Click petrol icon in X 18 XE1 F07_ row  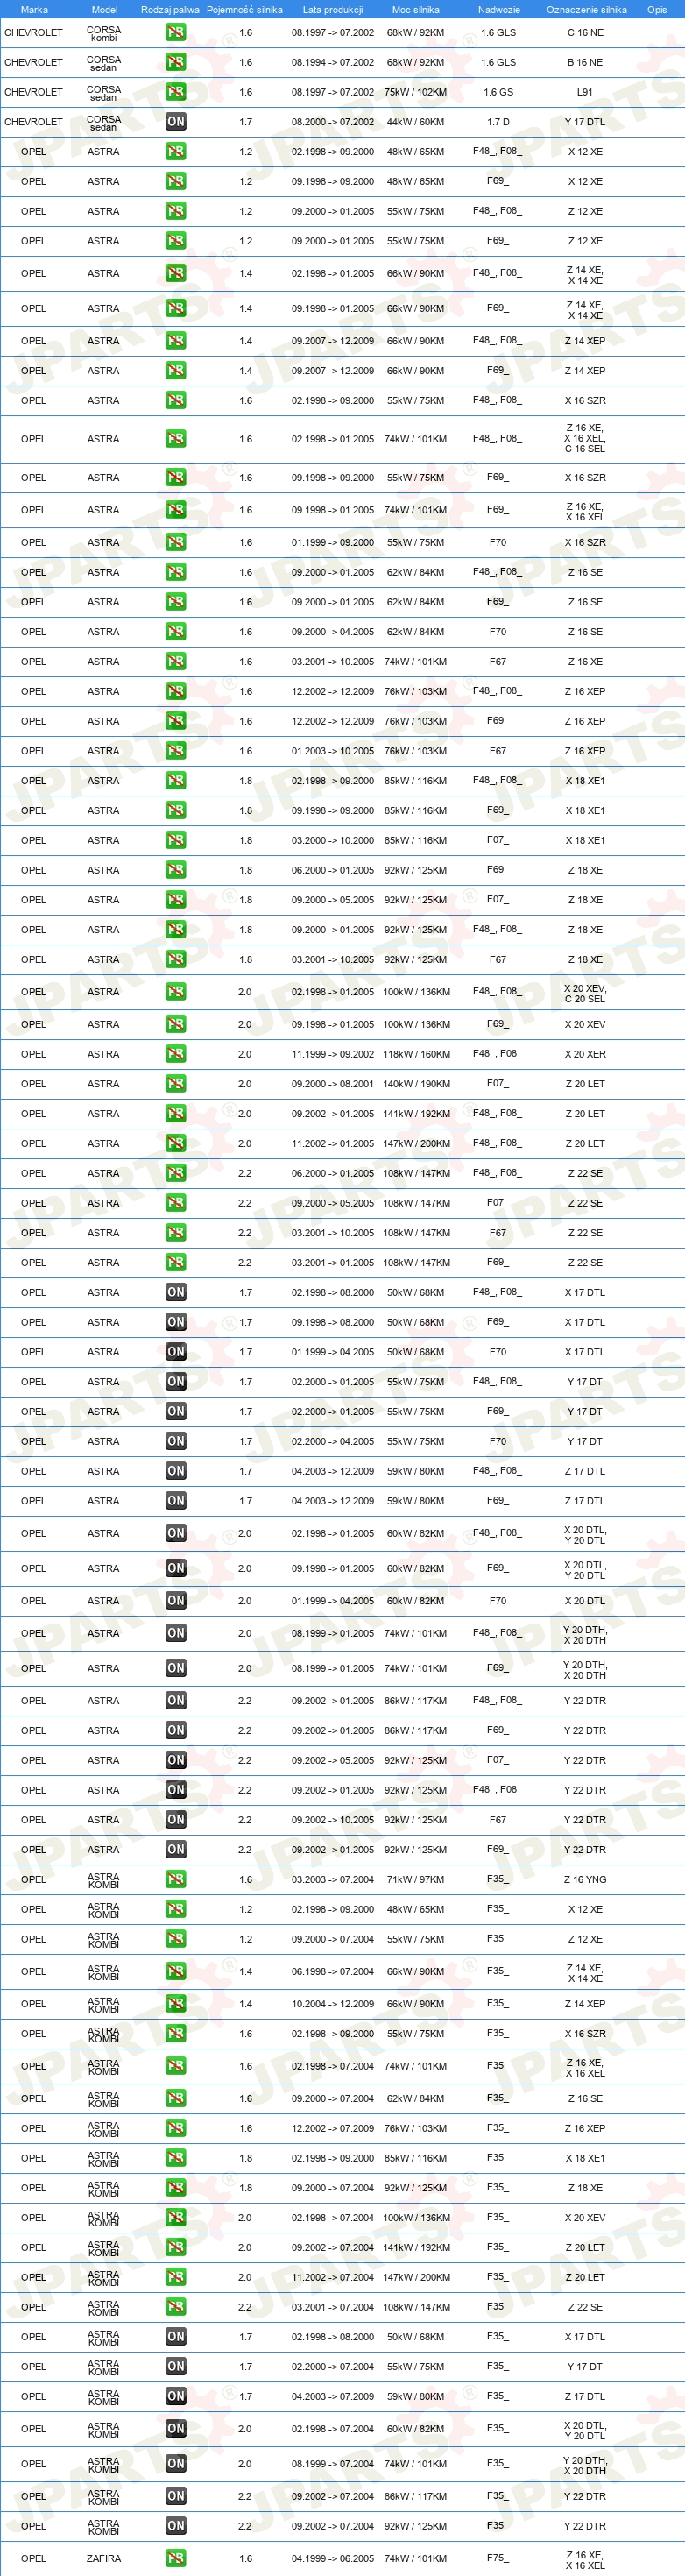(x=176, y=840)
